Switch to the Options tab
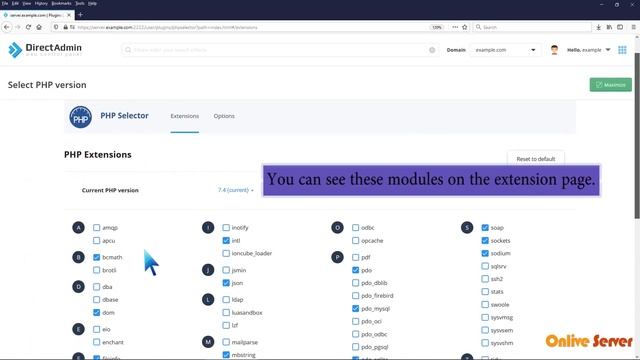The height and width of the screenshot is (360, 640). (224, 116)
